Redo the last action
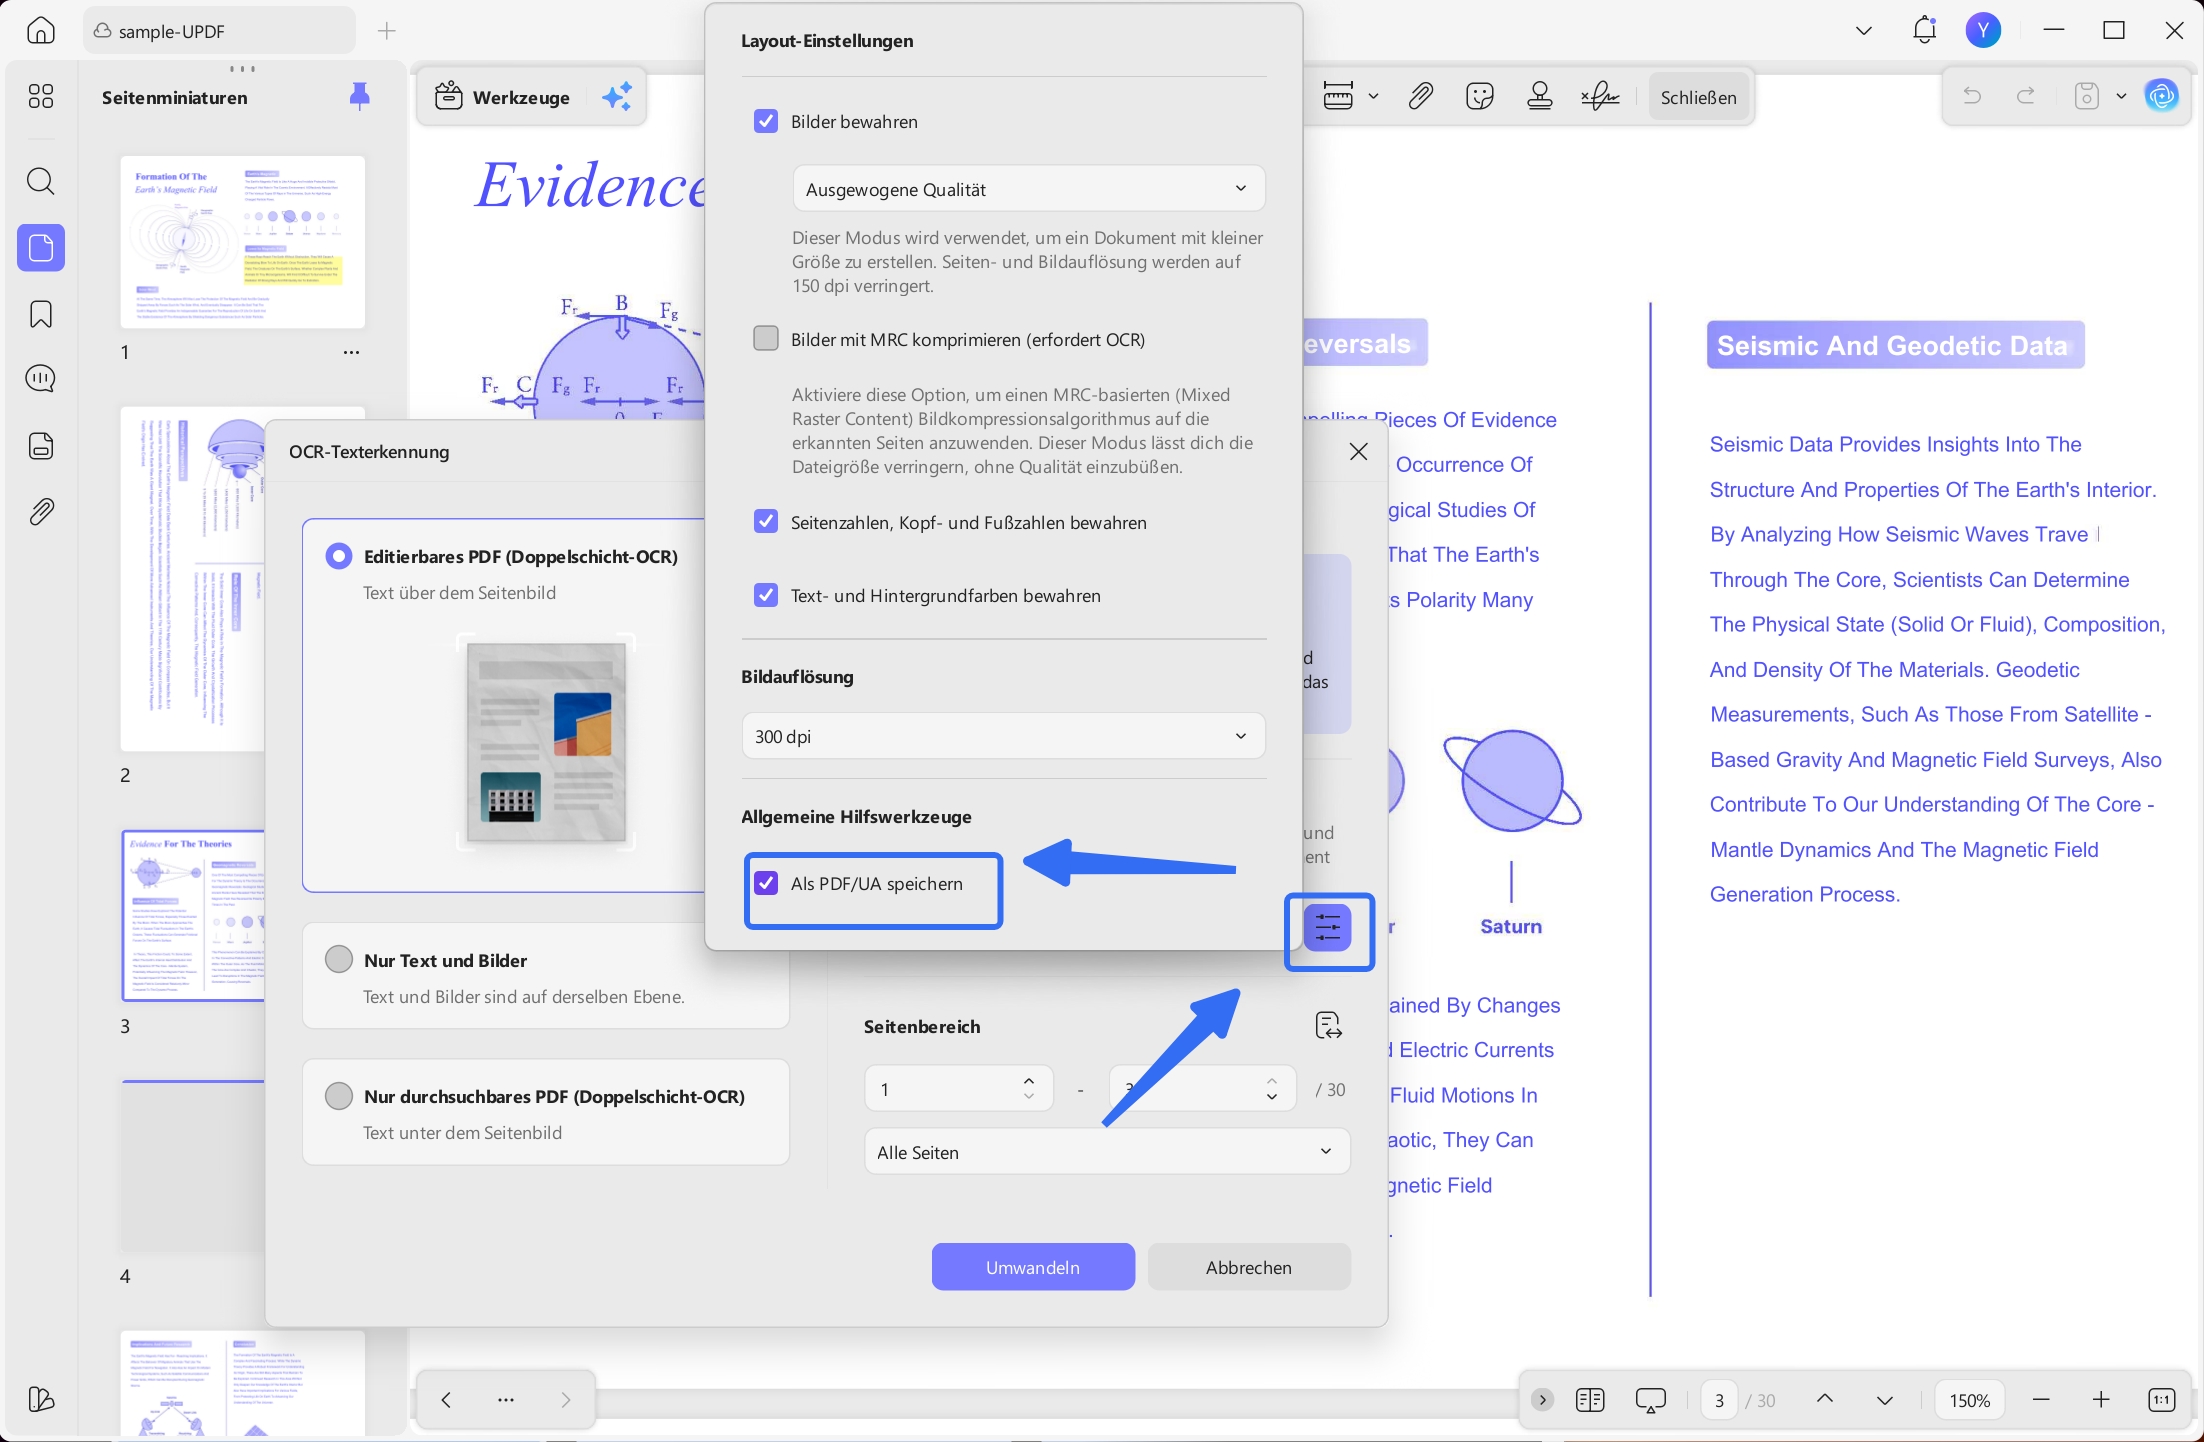This screenshot has width=2204, height=1442. click(2026, 96)
